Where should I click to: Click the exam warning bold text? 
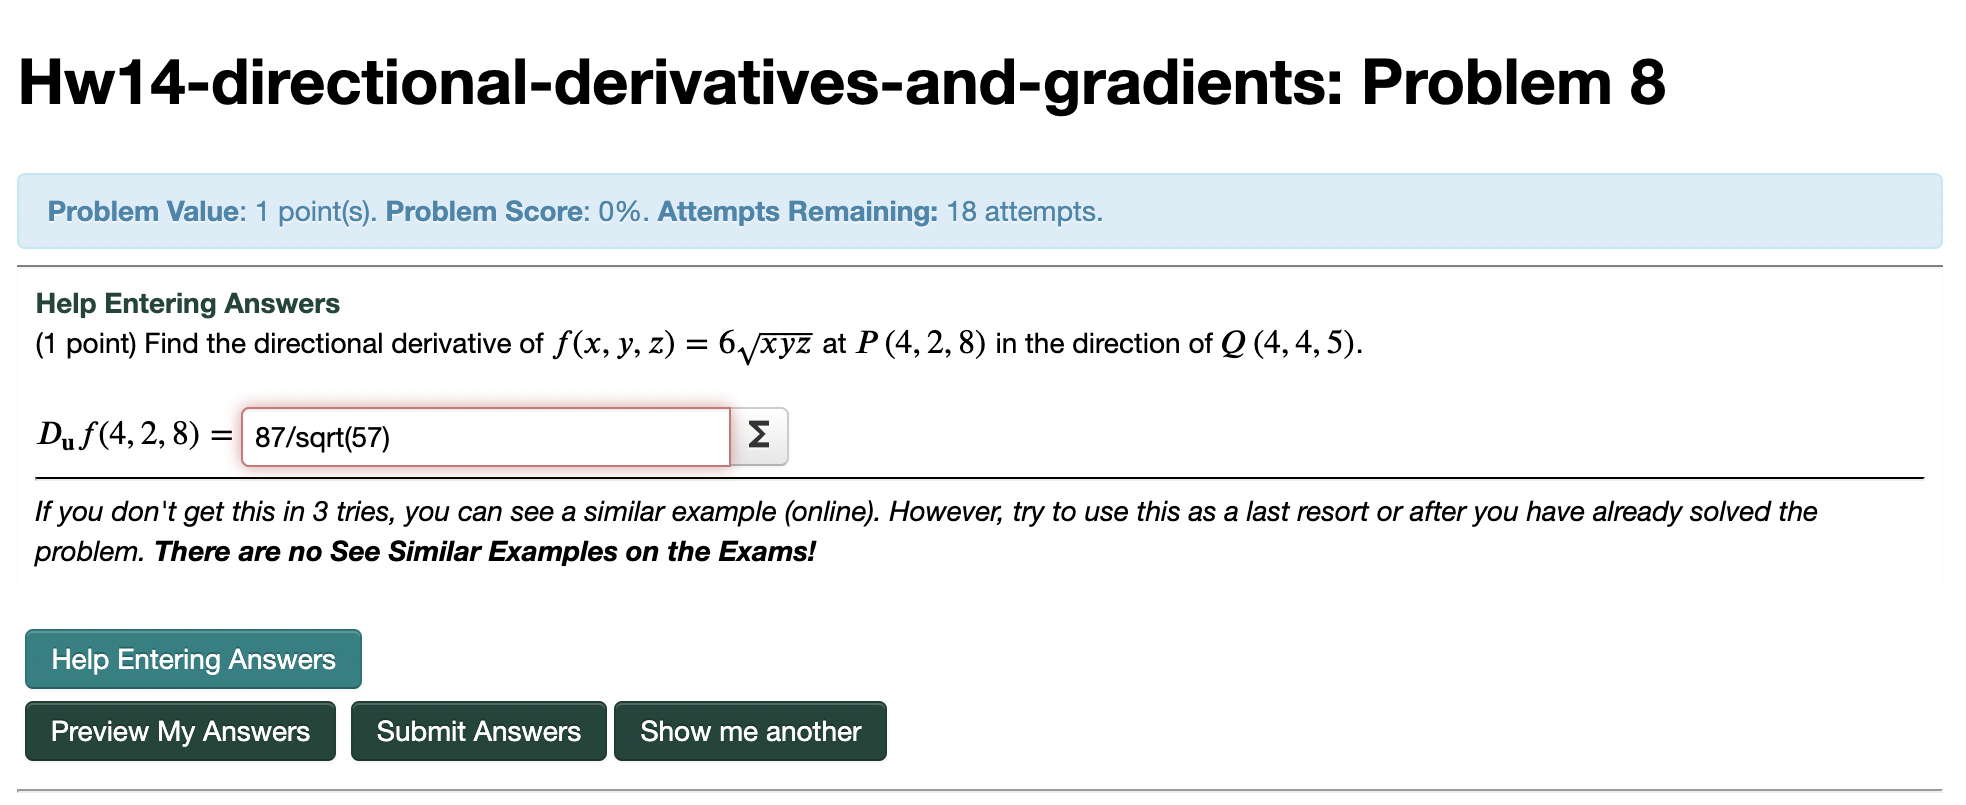click(x=488, y=551)
